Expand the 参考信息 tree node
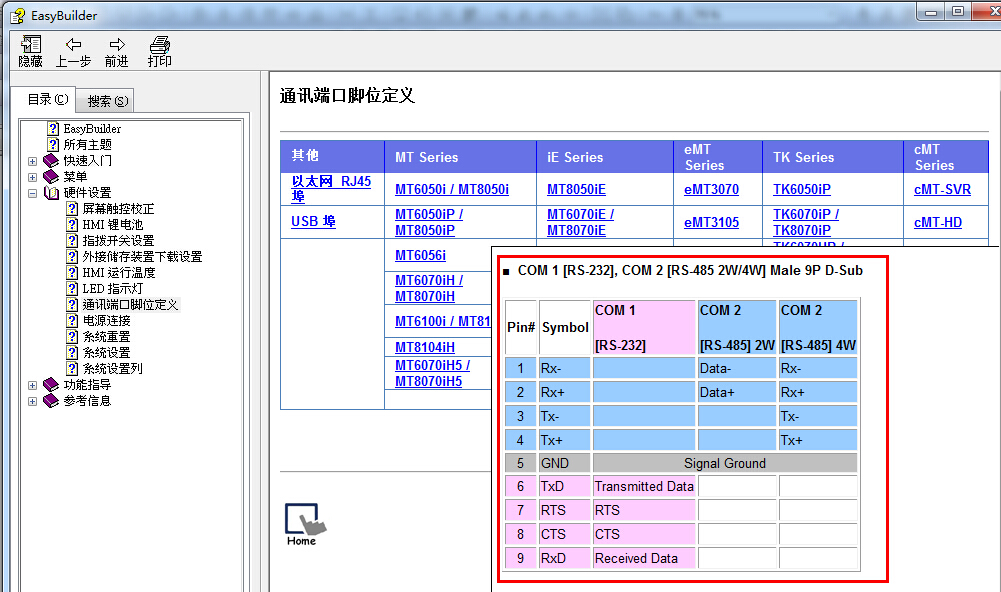Image resolution: width=1001 pixels, height=592 pixels. (33, 401)
